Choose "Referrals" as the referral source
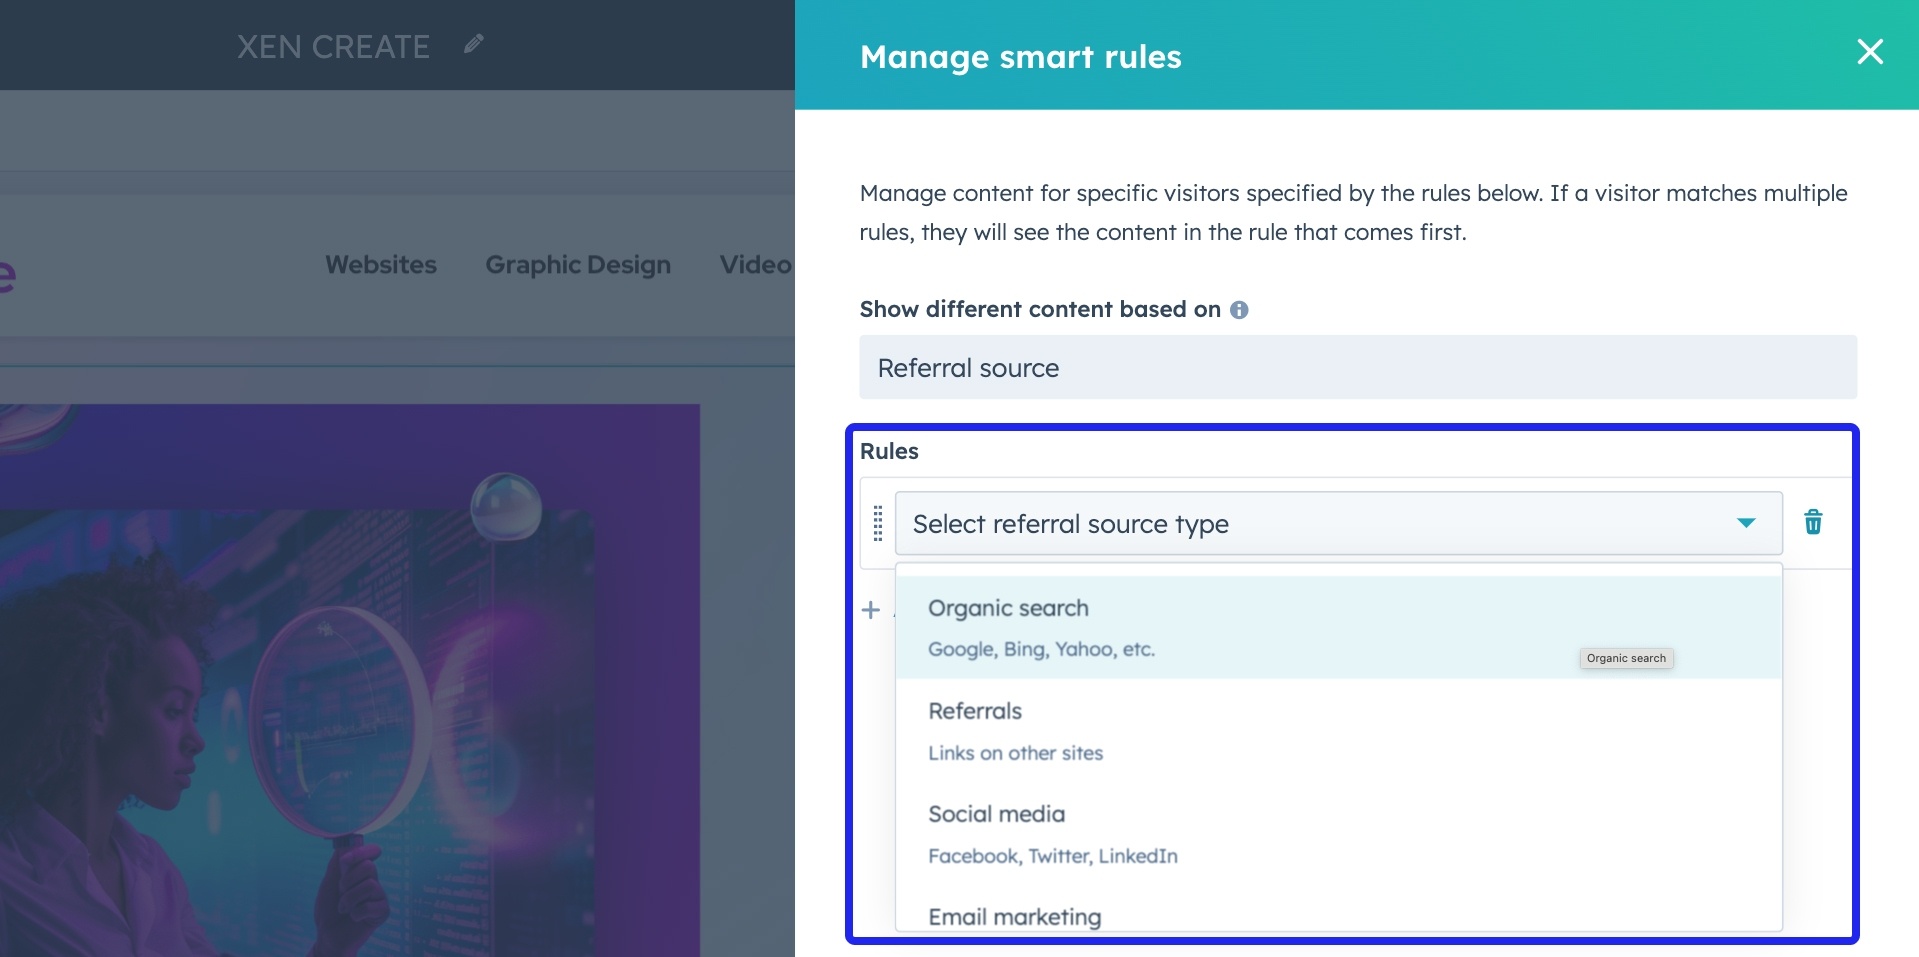The width and height of the screenshot is (1919, 957). 975,711
